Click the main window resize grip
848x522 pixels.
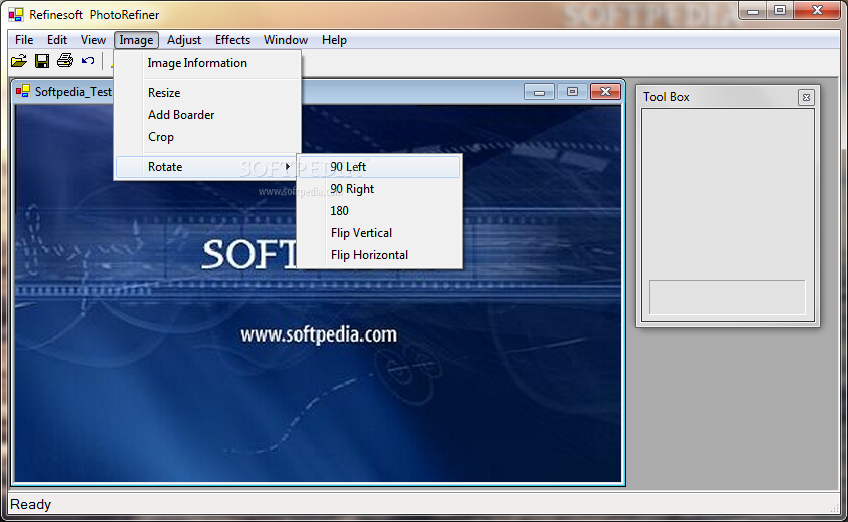point(835,508)
